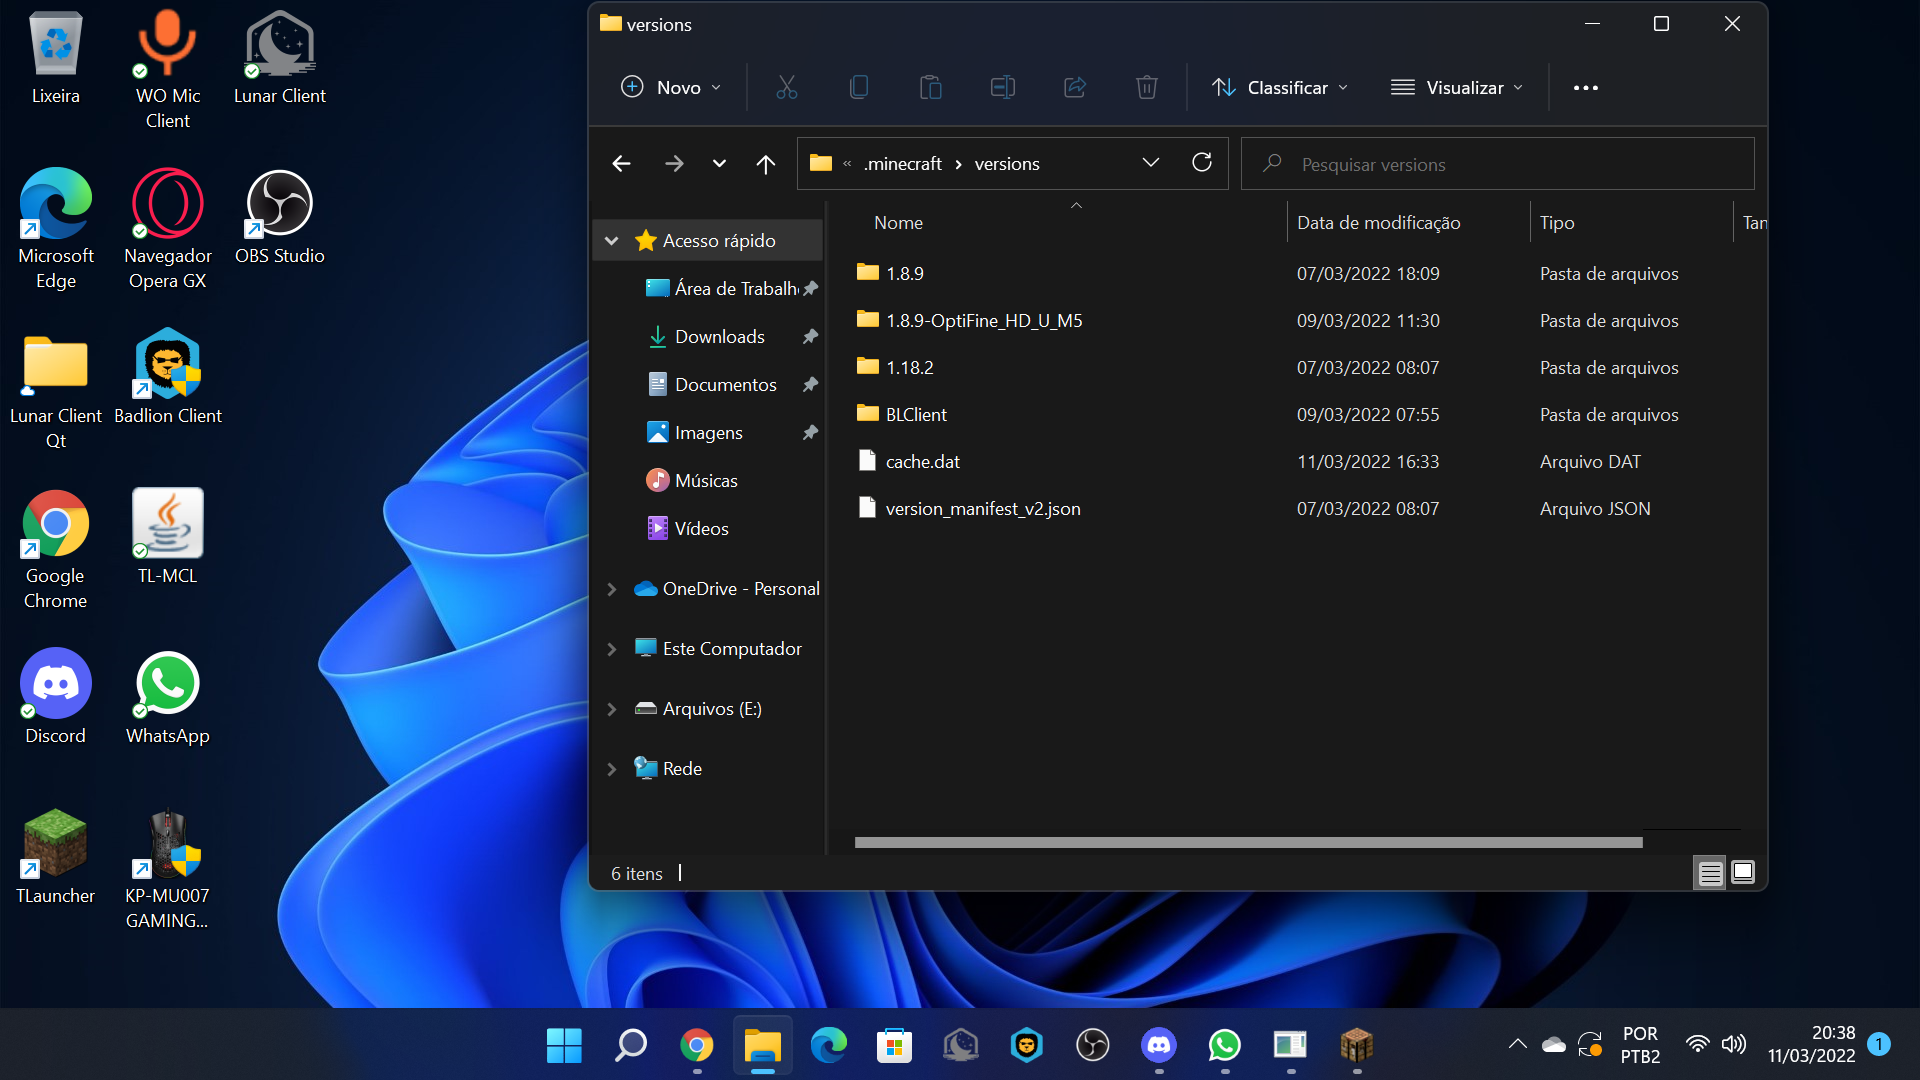Click the Copy icon in toolbar
This screenshot has width=1920, height=1080.
(859, 88)
